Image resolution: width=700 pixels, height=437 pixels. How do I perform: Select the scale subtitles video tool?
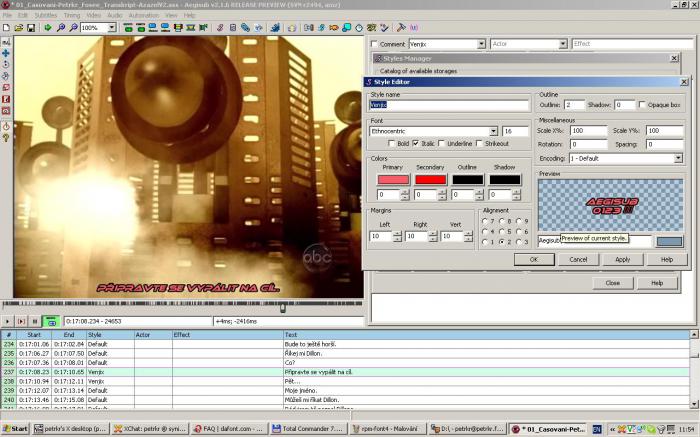(6, 87)
